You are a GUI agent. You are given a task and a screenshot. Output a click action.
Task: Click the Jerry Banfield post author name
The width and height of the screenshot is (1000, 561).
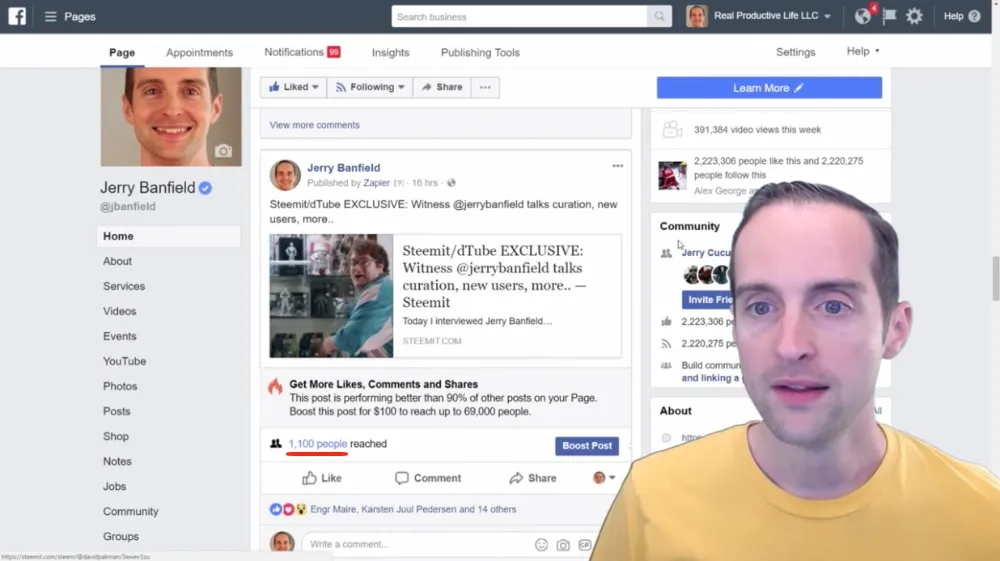[344, 168]
